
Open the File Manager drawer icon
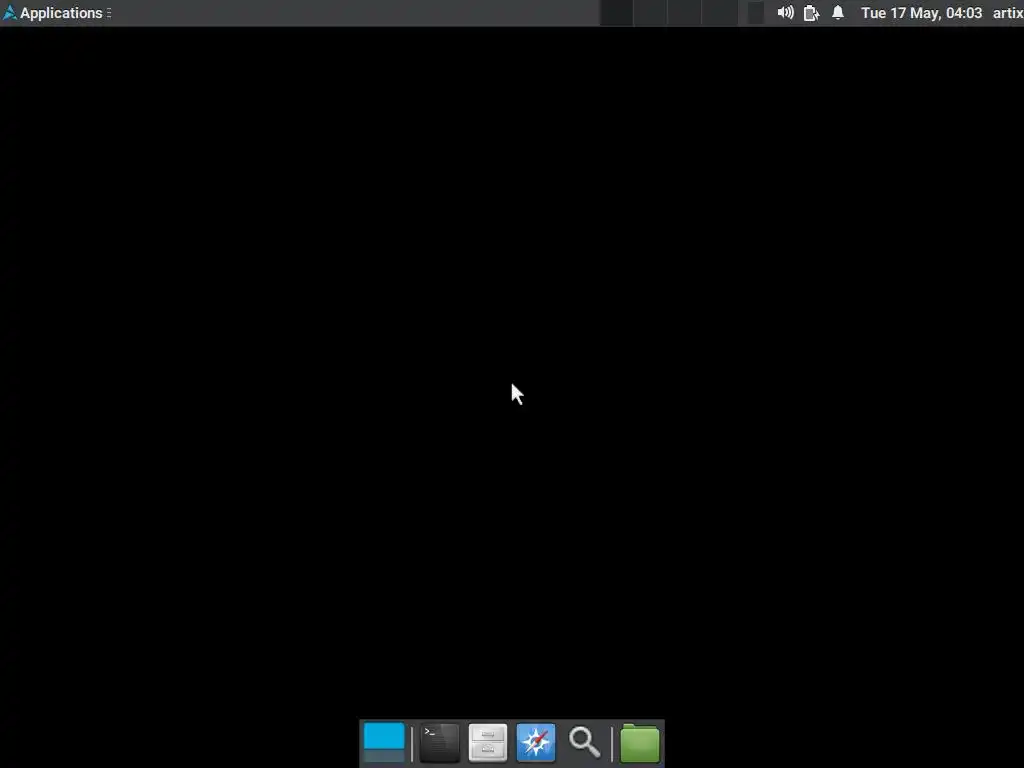coord(488,743)
